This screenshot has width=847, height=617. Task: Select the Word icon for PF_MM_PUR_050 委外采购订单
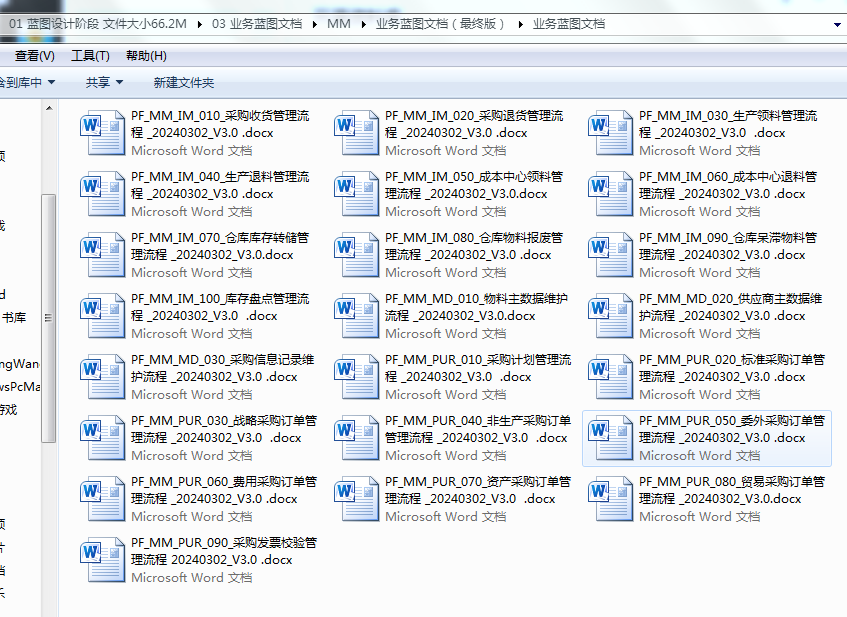click(610, 438)
